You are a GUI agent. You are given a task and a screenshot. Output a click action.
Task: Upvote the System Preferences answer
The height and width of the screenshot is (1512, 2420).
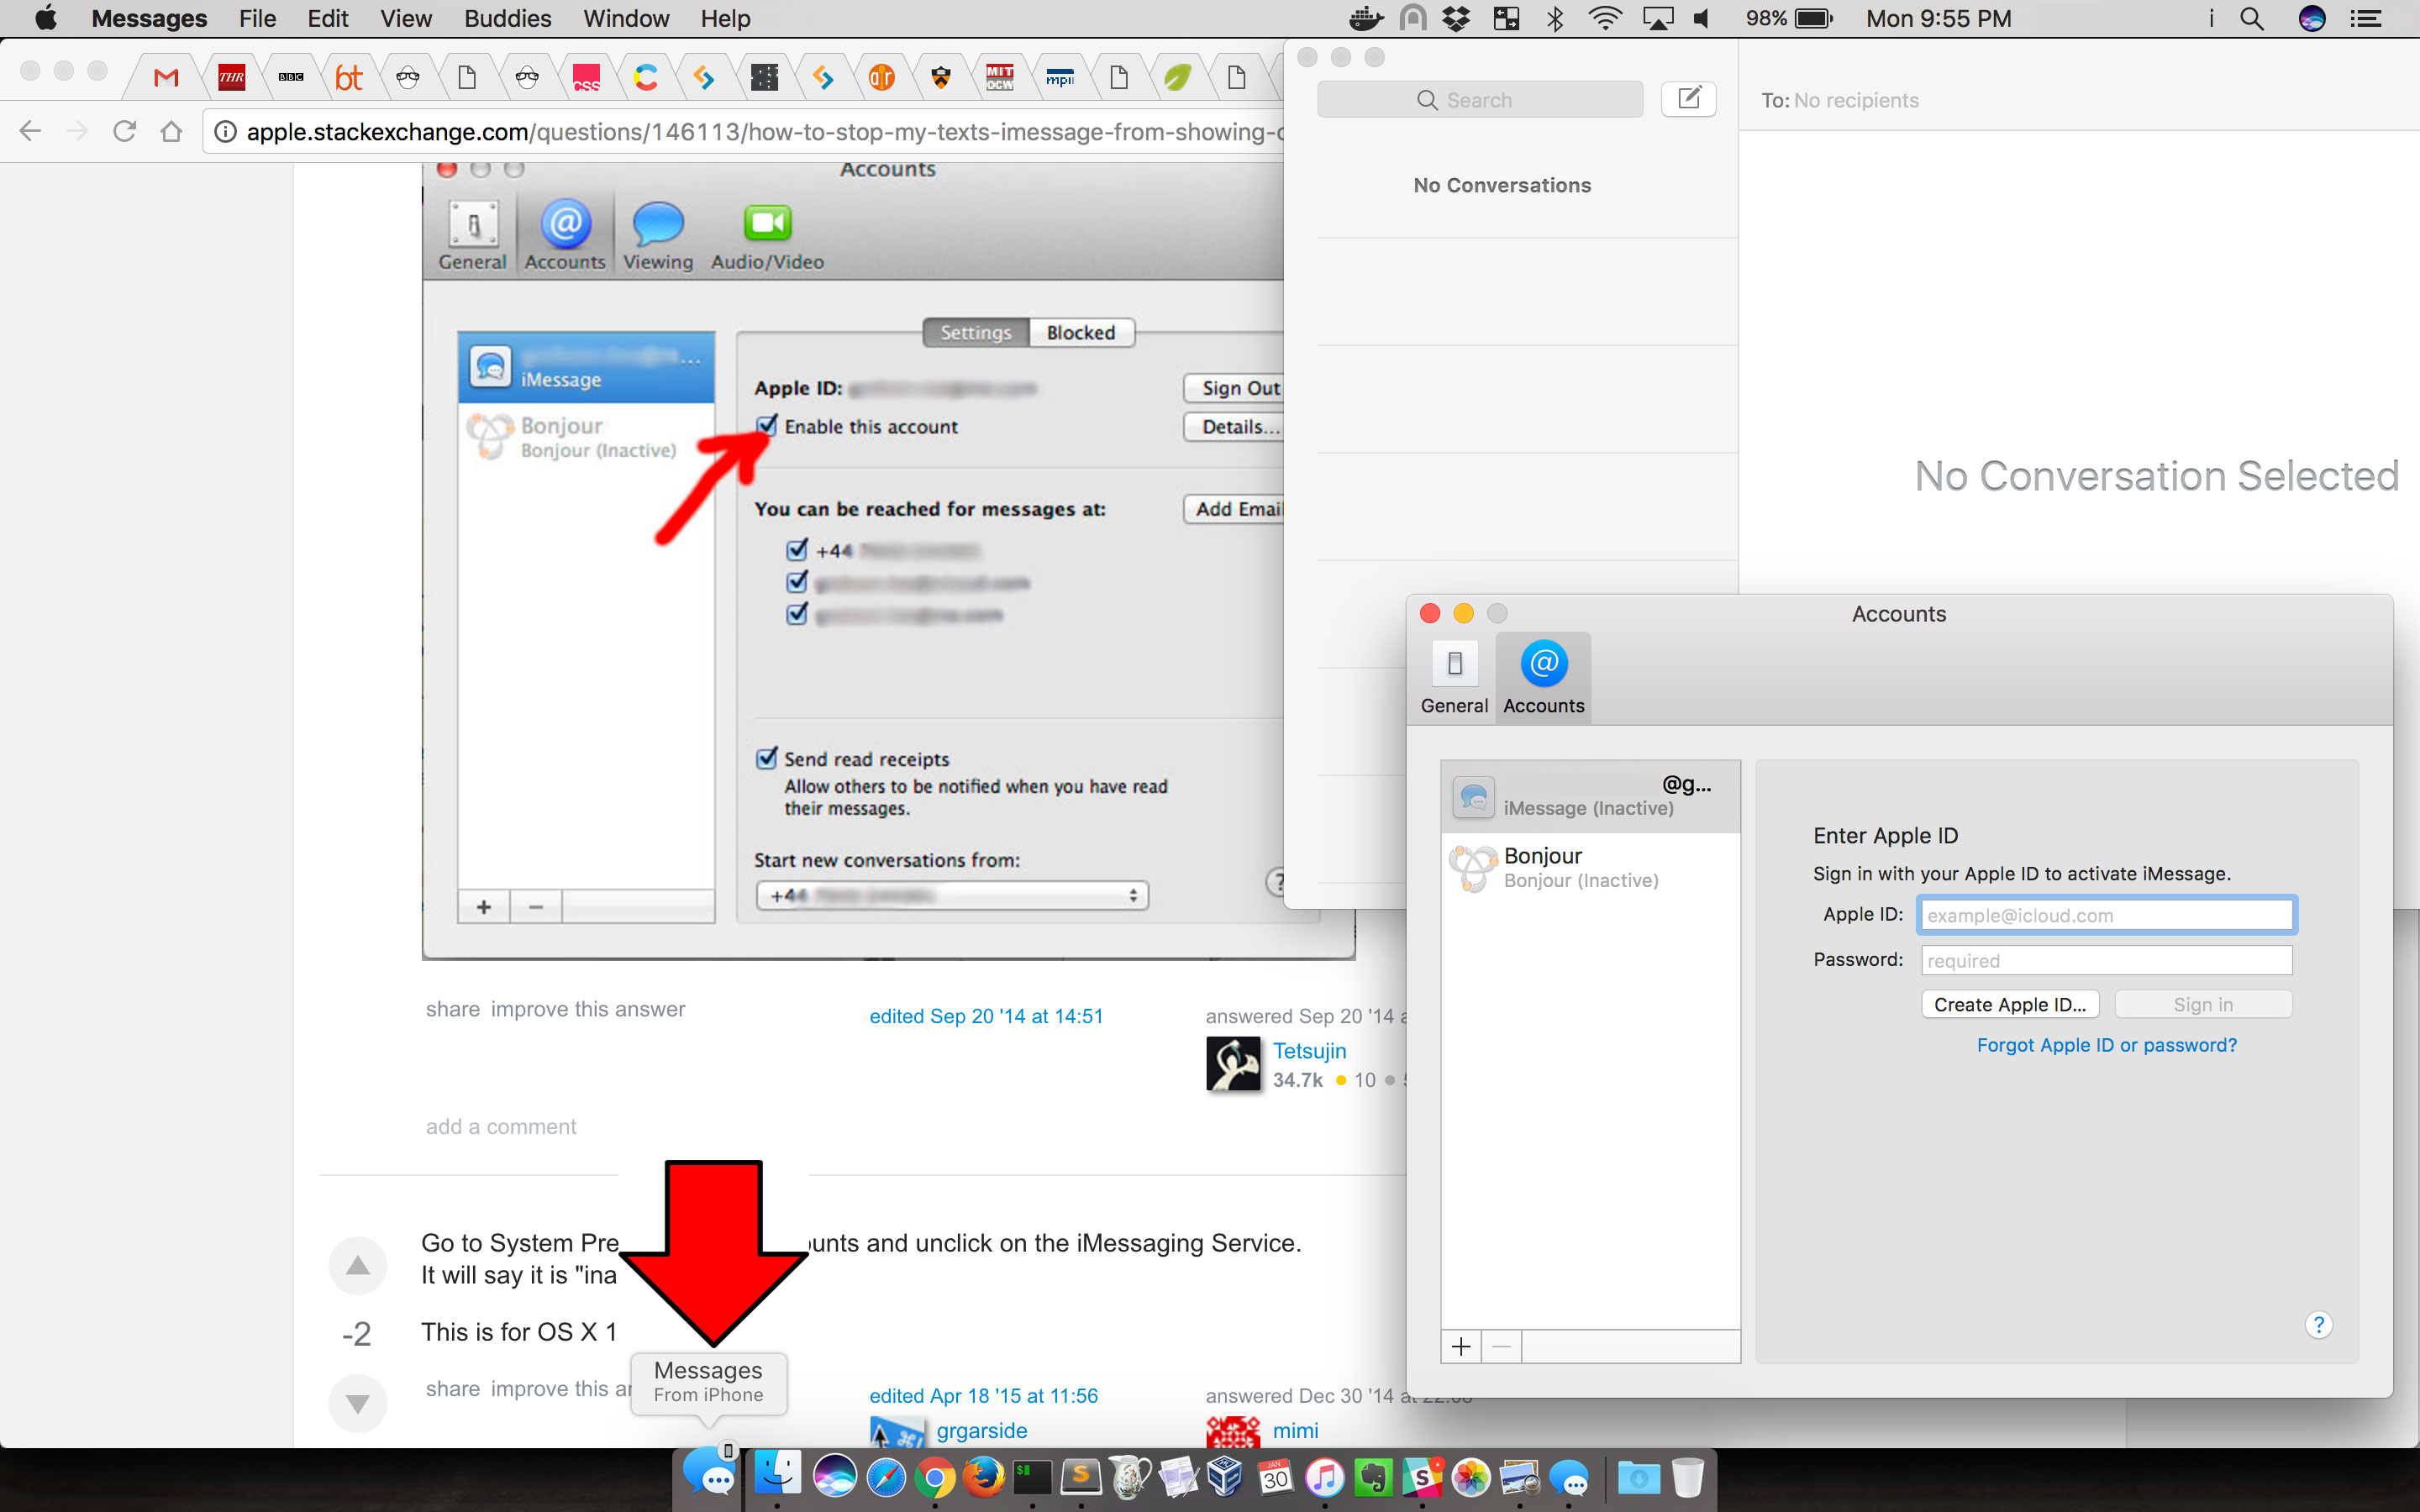(358, 1266)
